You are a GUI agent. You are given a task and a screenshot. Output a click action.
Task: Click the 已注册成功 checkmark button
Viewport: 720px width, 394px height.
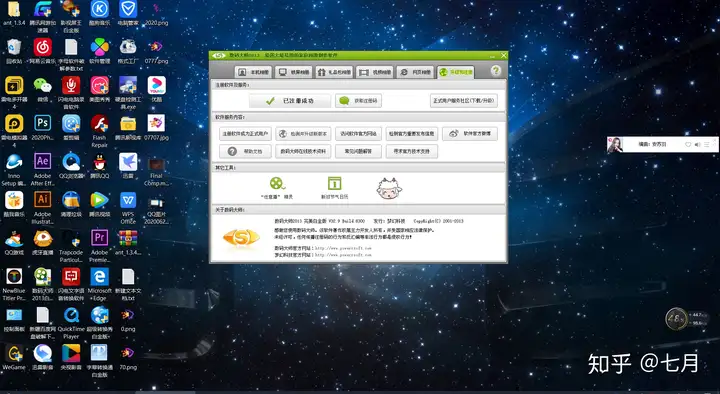pyautogui.click(x=290, y=101)
